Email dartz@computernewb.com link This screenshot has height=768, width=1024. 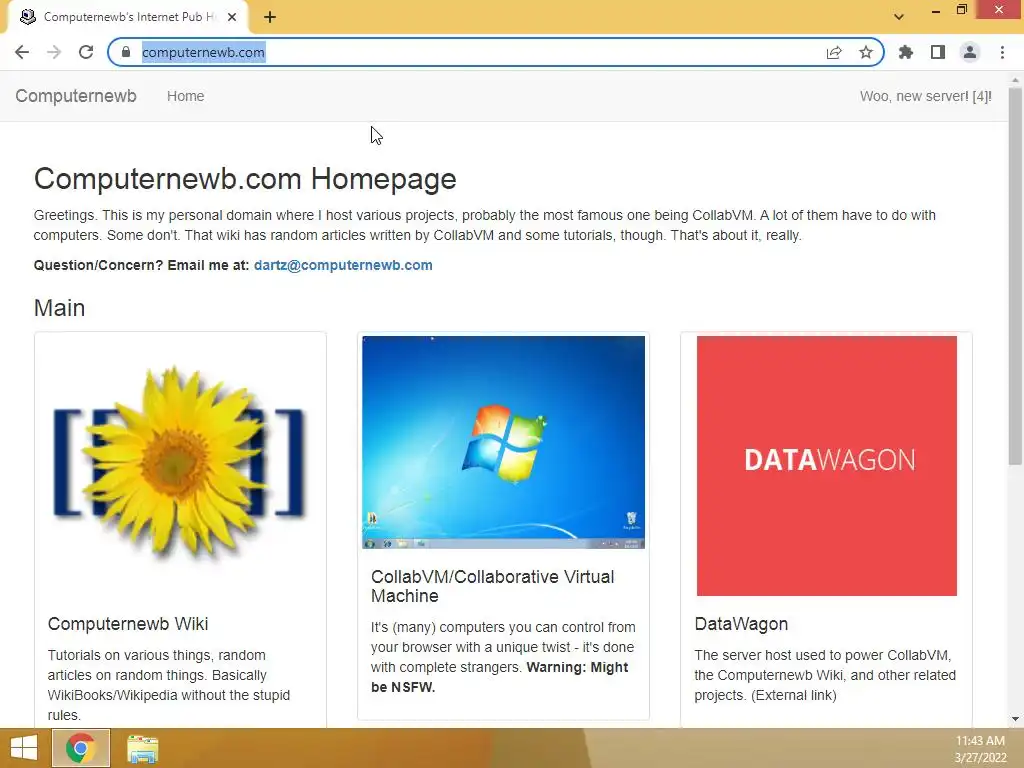[343, 265]
